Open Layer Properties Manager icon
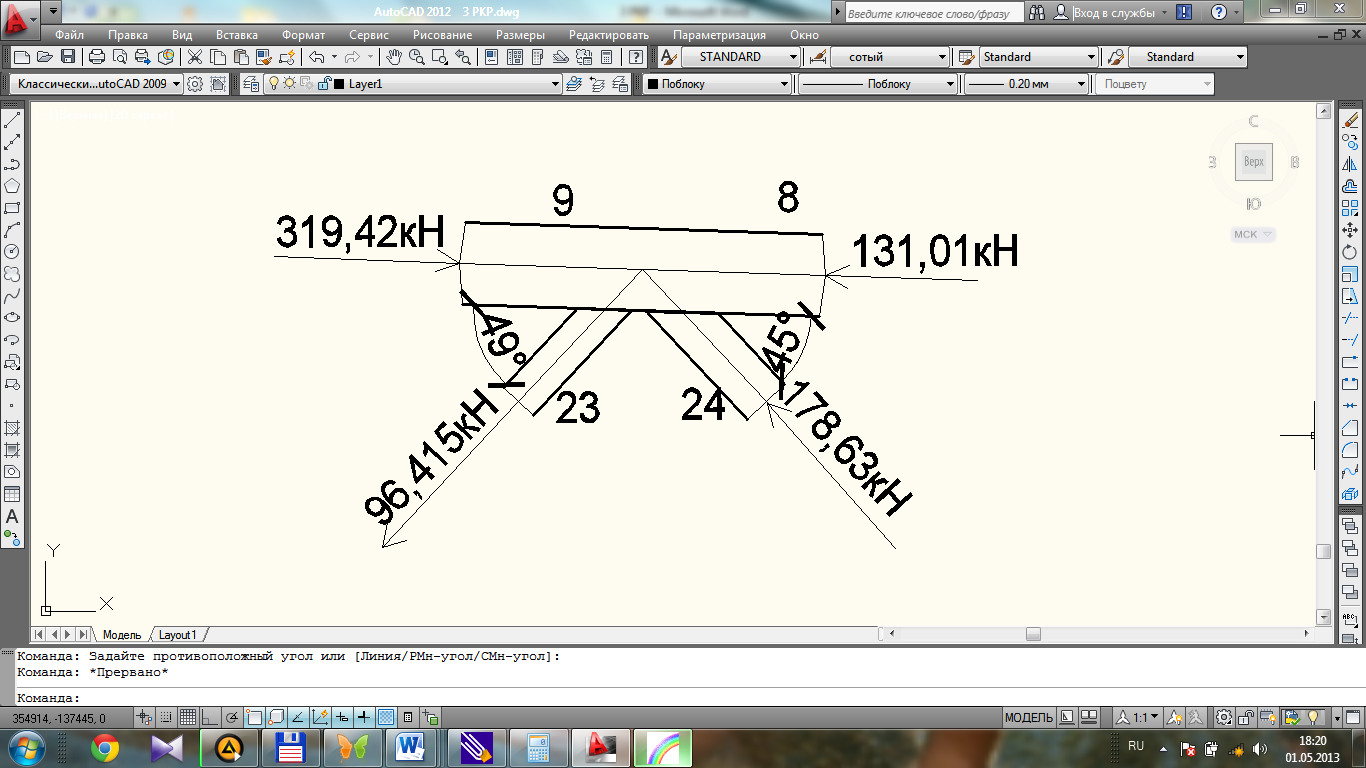The width and height of the screenshot is (1366, 768). coord(251,84)
